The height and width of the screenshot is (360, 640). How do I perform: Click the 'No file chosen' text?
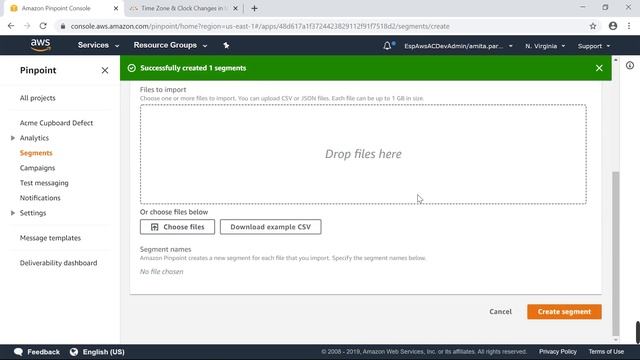coord(162,271)
